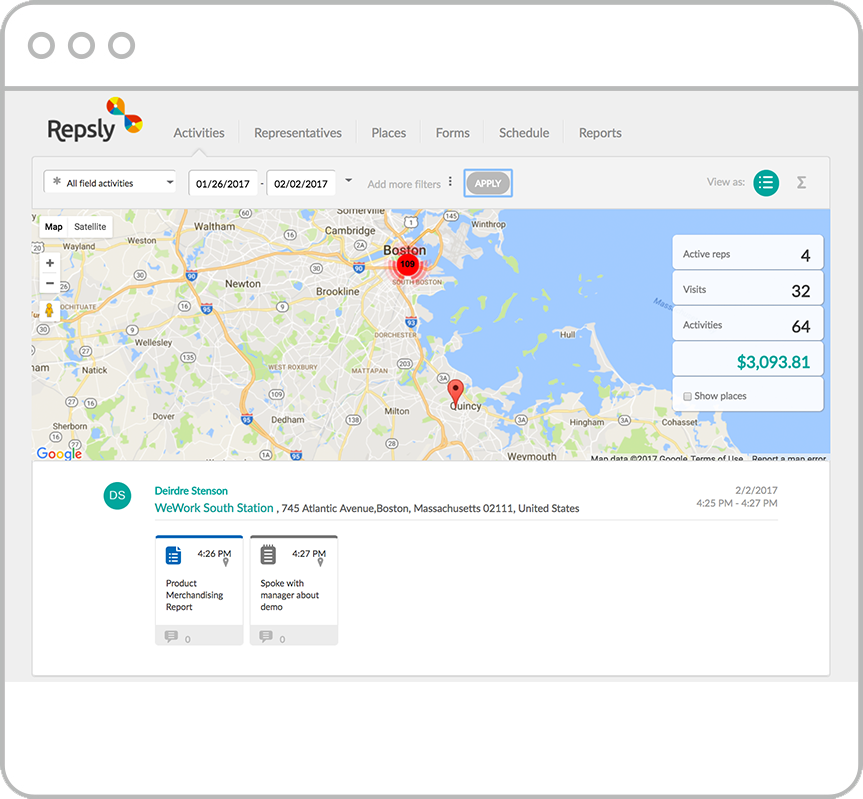Edit the end date 02/02/2017 field

pyautogui.click(x=301, y=183)
